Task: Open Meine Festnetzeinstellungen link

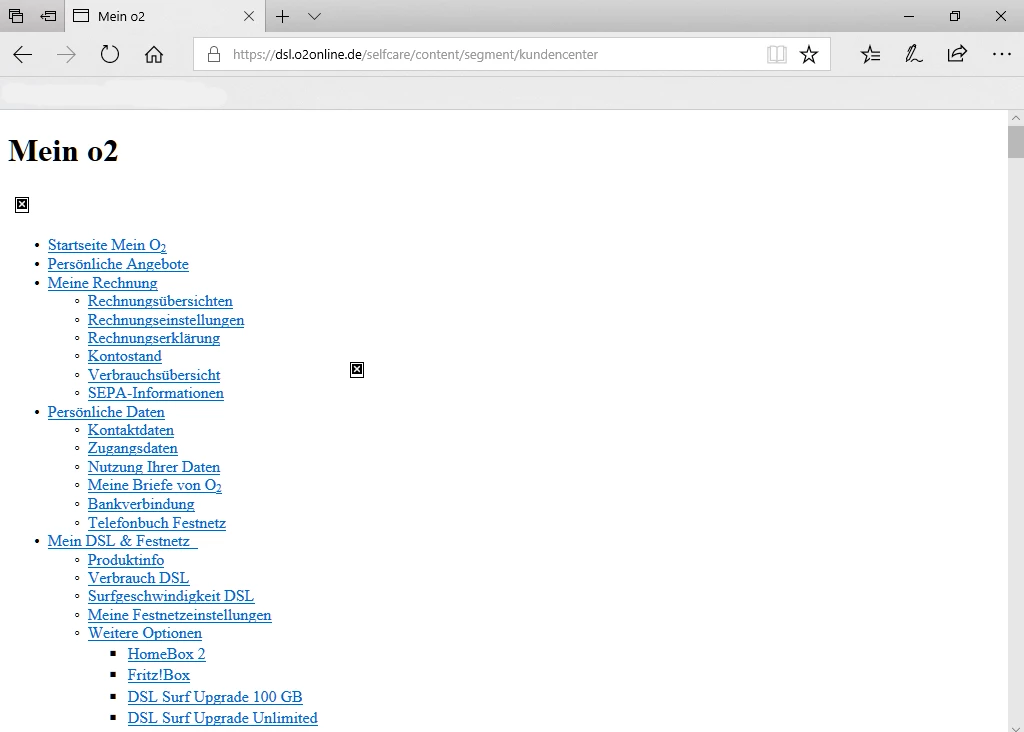Action: [x=180, y=615]
